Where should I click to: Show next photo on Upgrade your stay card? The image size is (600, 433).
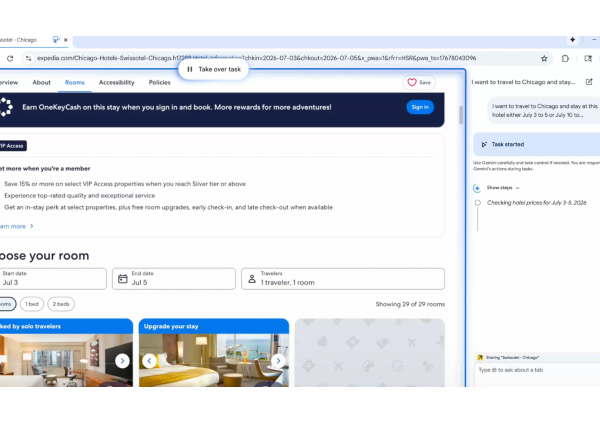point(278,361)
